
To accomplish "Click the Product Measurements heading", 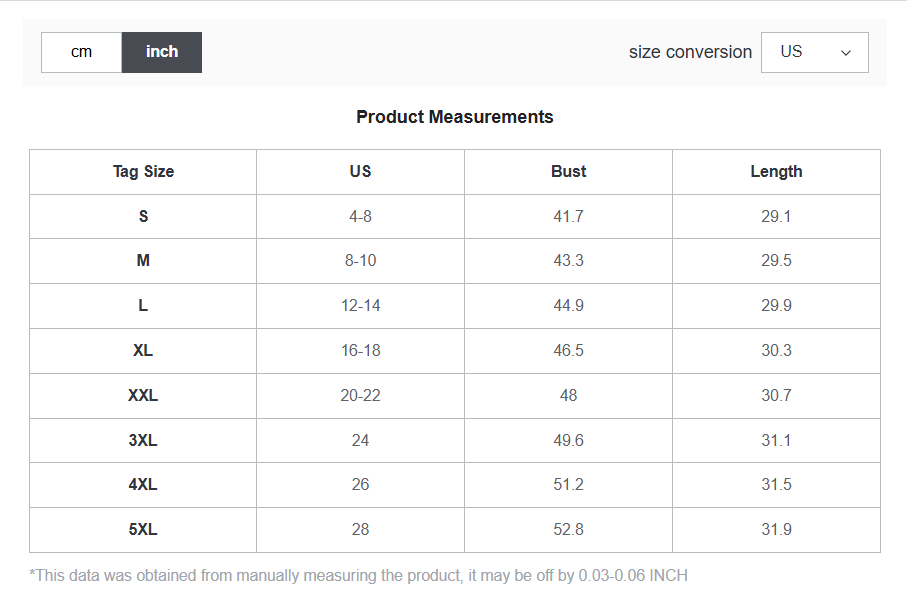I will [x=454, y=117].
